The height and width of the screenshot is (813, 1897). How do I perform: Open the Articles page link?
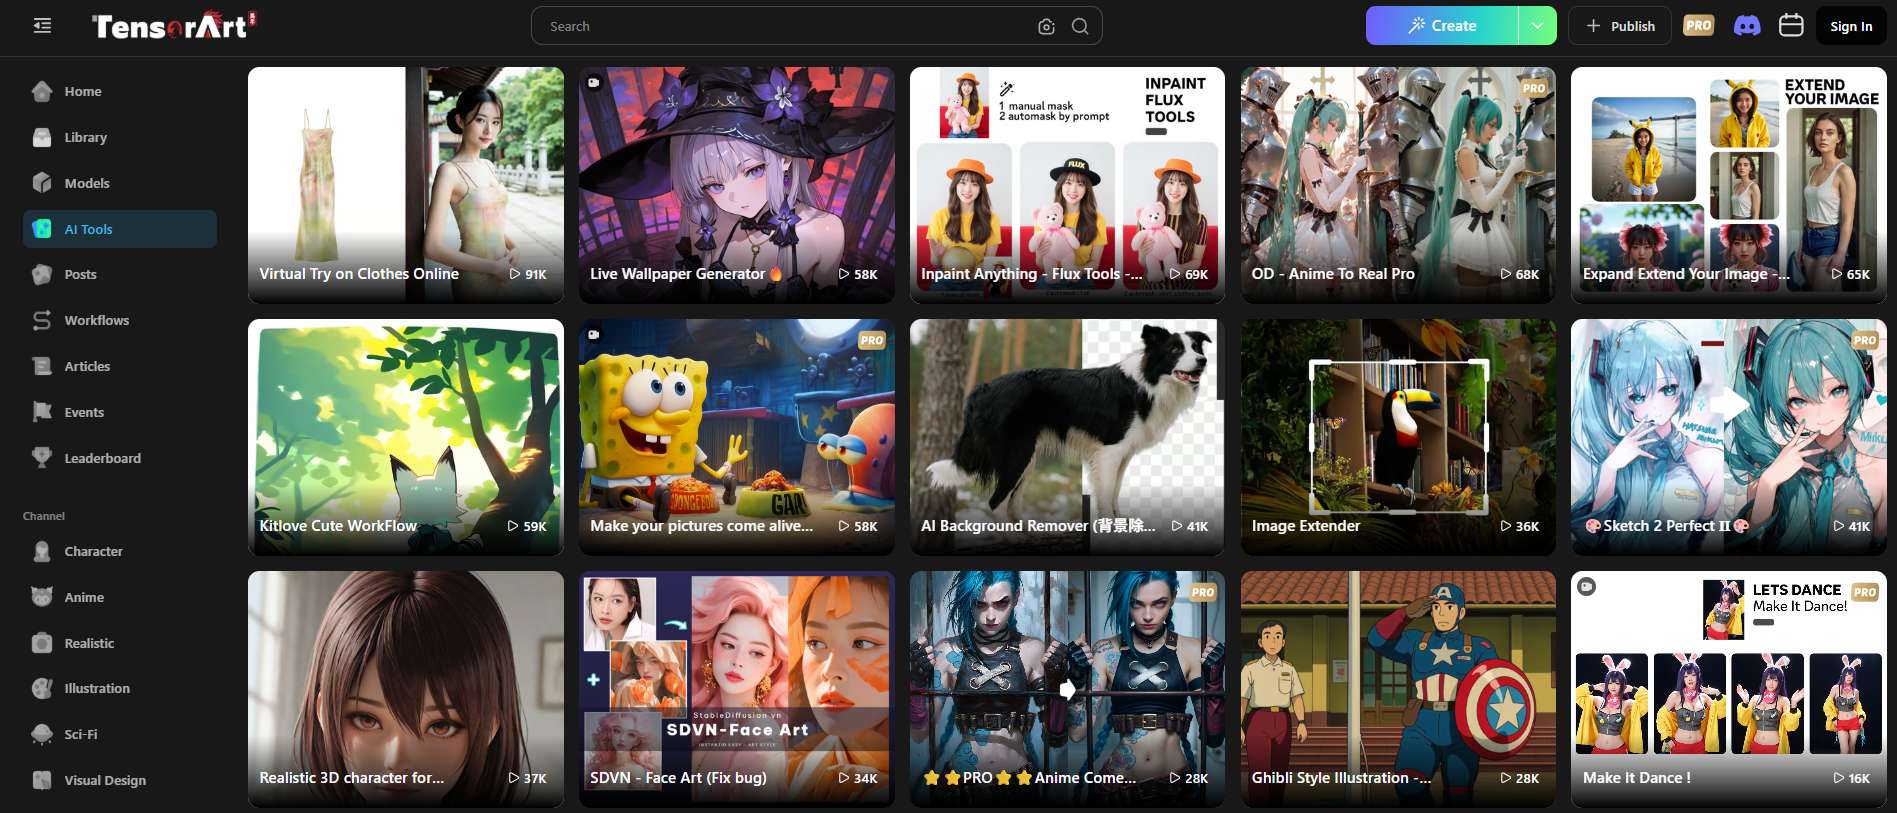point(120,366)
